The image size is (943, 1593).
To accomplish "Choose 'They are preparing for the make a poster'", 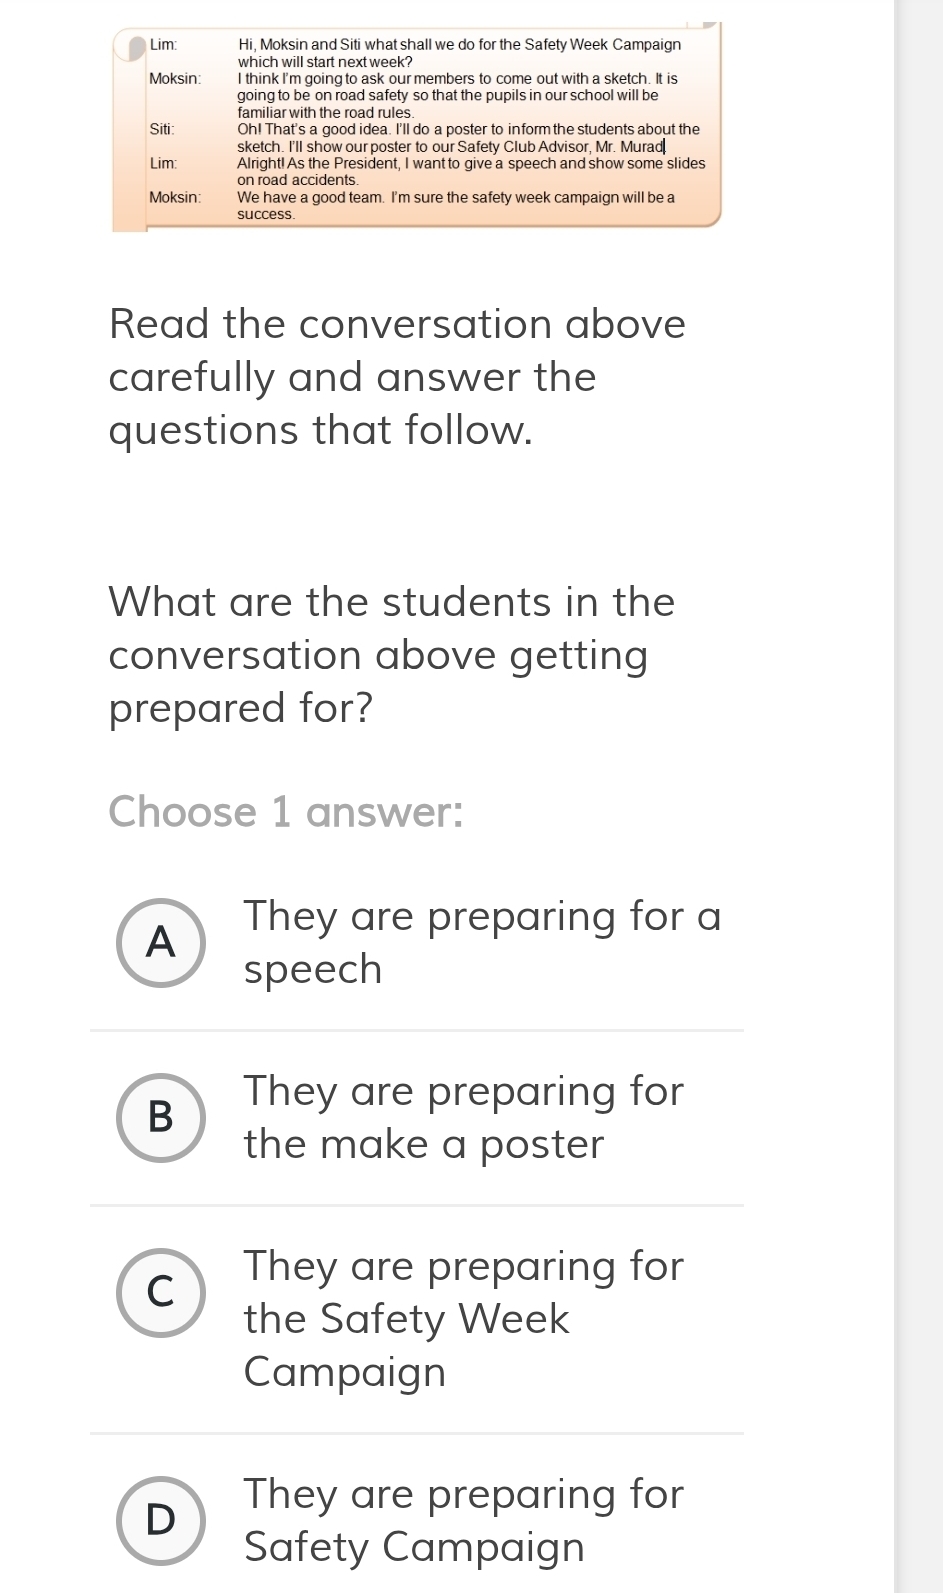I will [464, 1118].
